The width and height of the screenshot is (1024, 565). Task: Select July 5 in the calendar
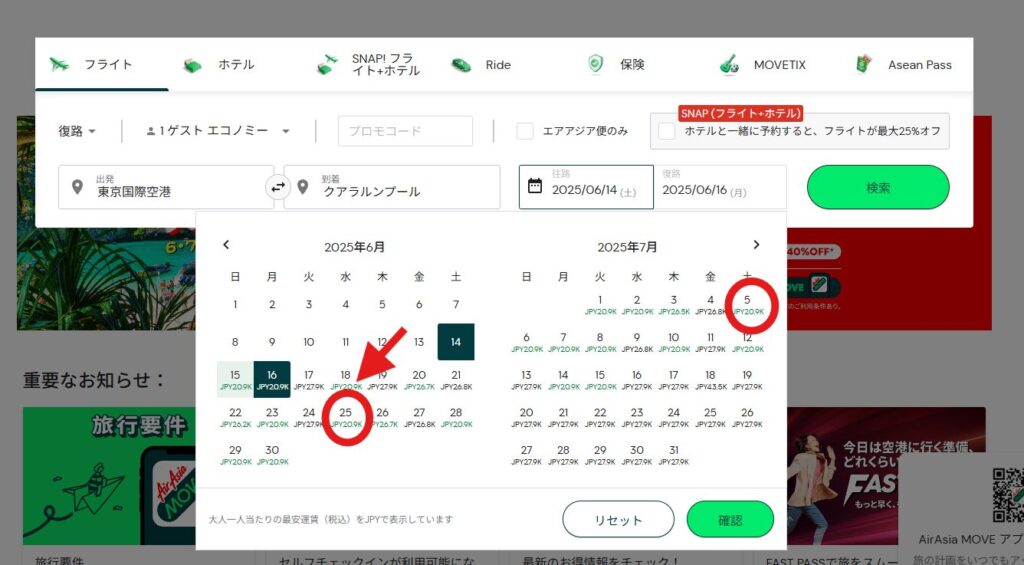coord(747,304)
